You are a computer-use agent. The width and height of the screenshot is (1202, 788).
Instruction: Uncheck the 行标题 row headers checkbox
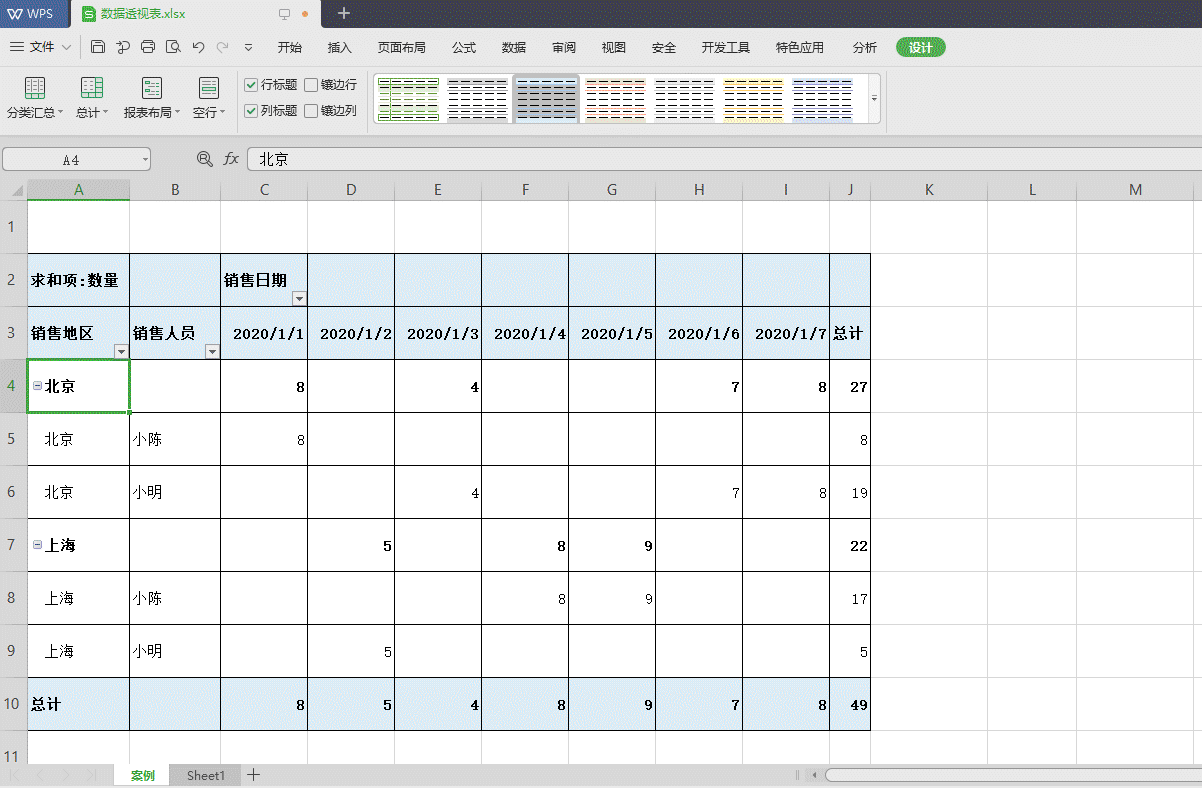coord(249,85)
